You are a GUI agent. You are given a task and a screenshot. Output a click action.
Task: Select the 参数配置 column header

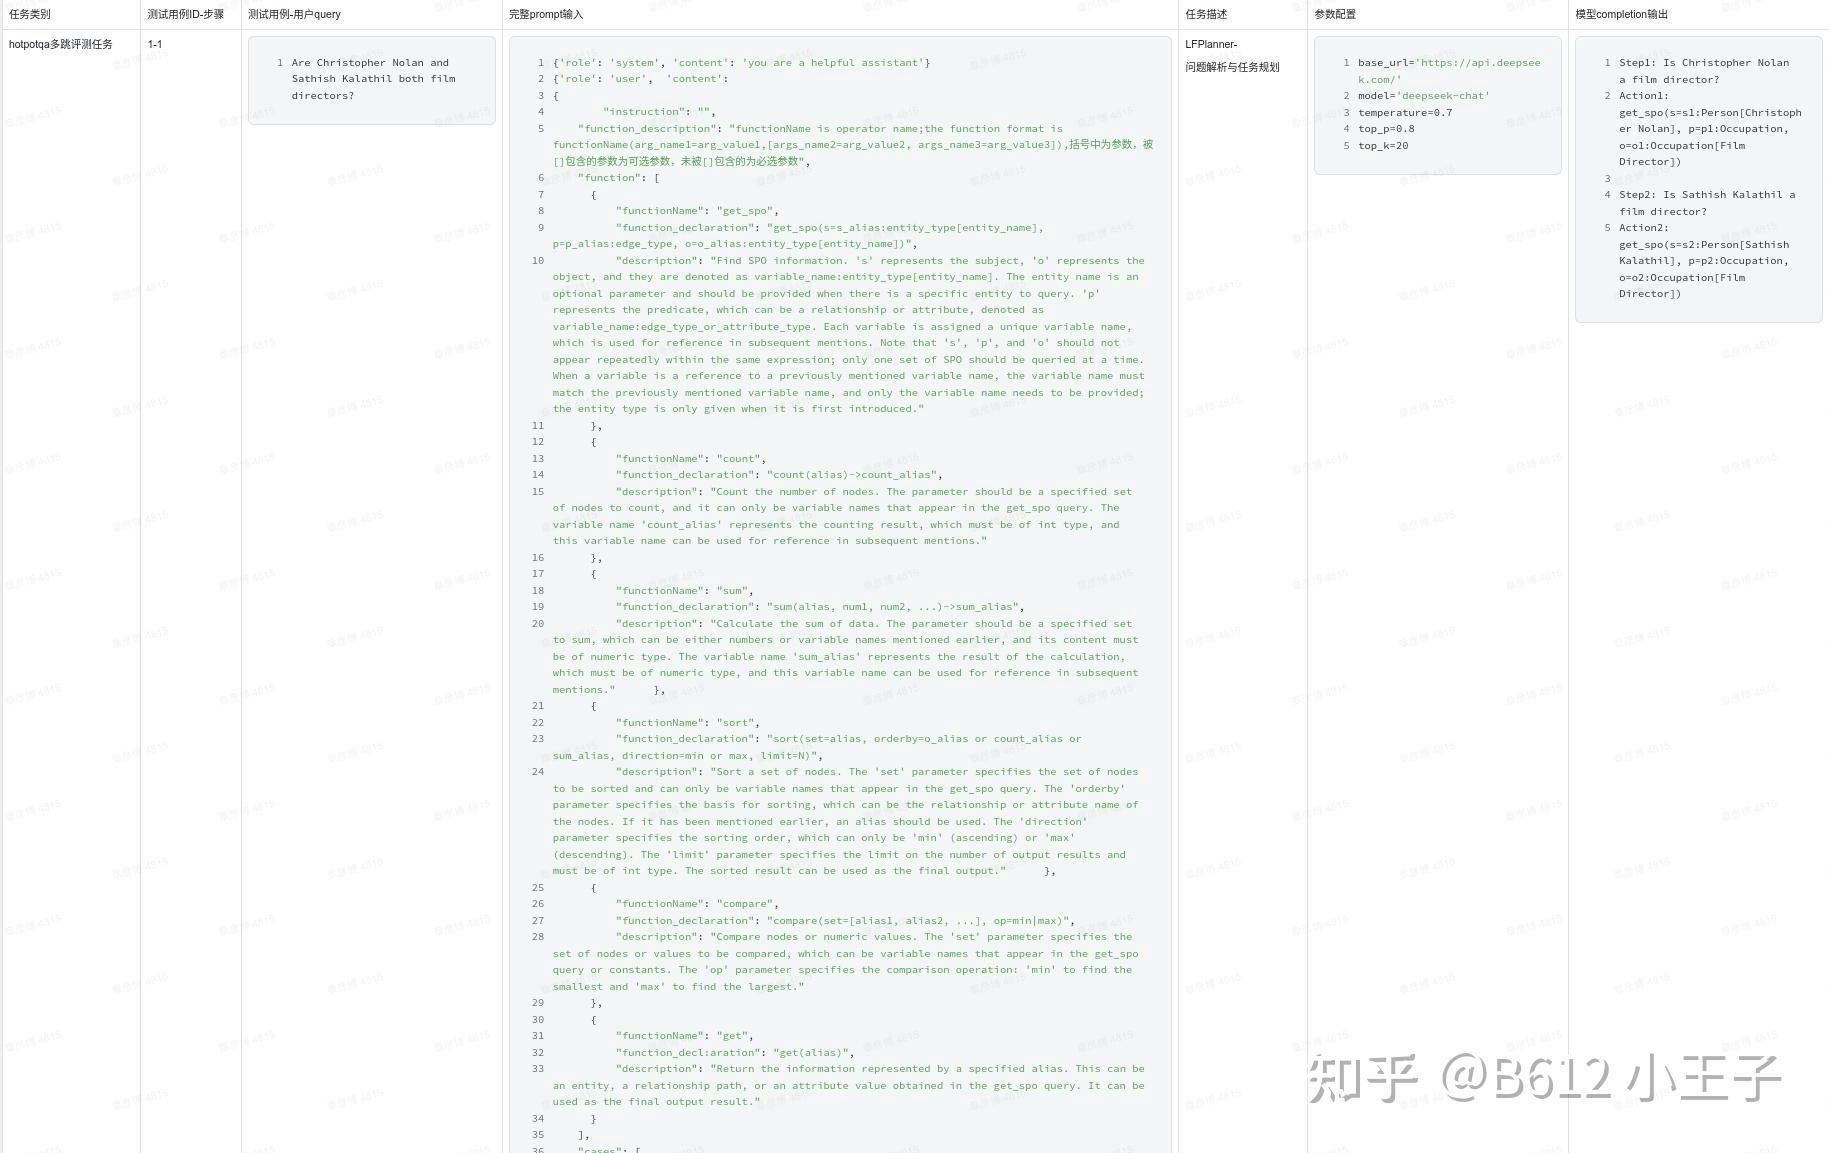click(1335, 14)
